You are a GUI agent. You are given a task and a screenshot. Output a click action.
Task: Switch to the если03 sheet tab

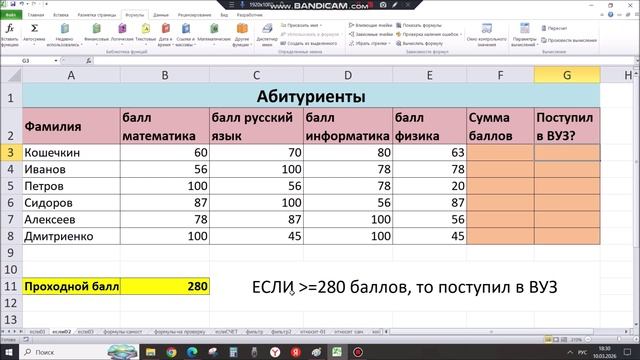tap(86, 332)
